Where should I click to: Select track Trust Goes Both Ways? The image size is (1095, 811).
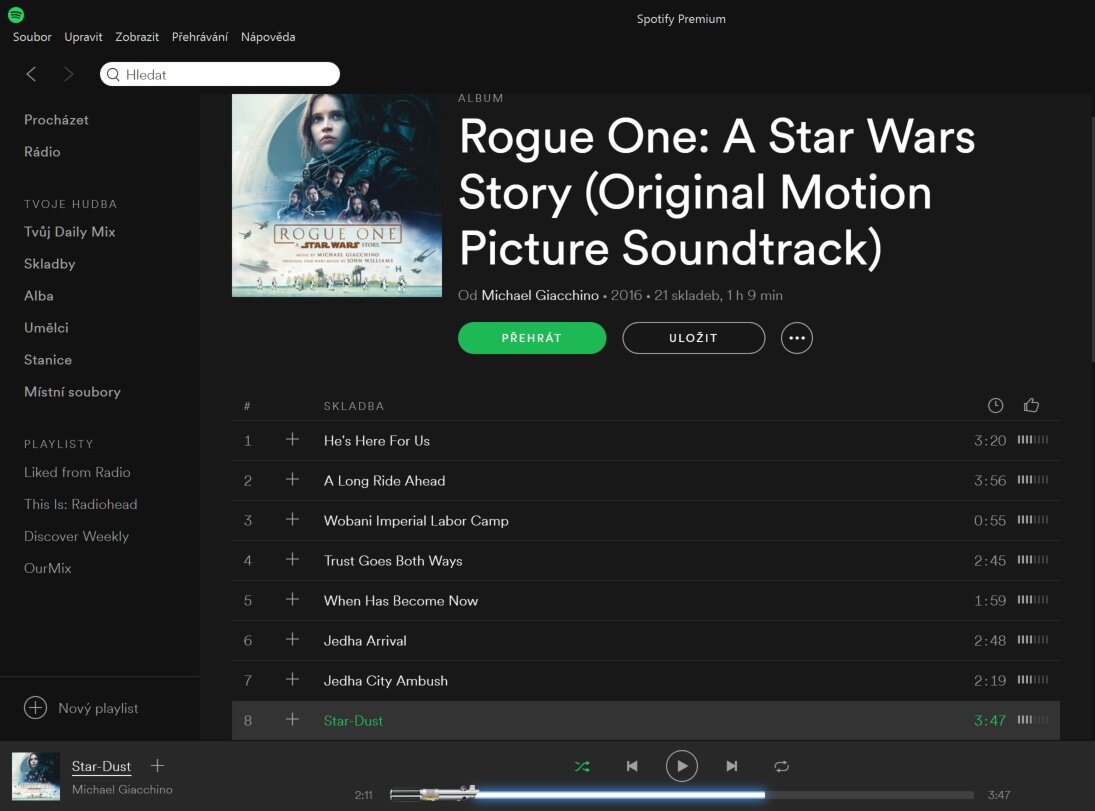pos(393,560)
